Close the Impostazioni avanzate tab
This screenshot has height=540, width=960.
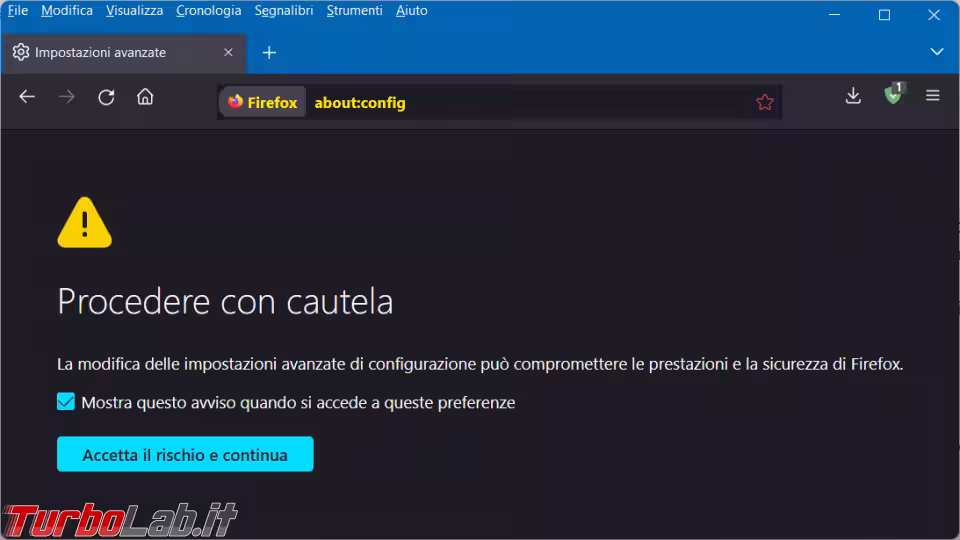(228, 53)
